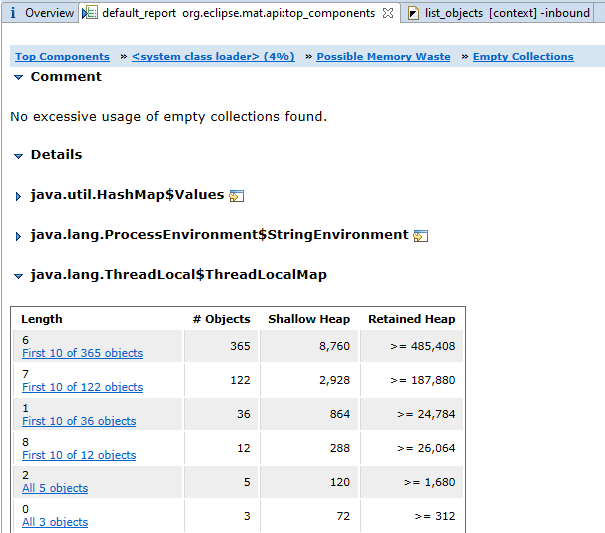Select the >= 312 retained heap cell
Viewport: 605px width, 533px height.
pyautogui.click(x=412, y=516)
